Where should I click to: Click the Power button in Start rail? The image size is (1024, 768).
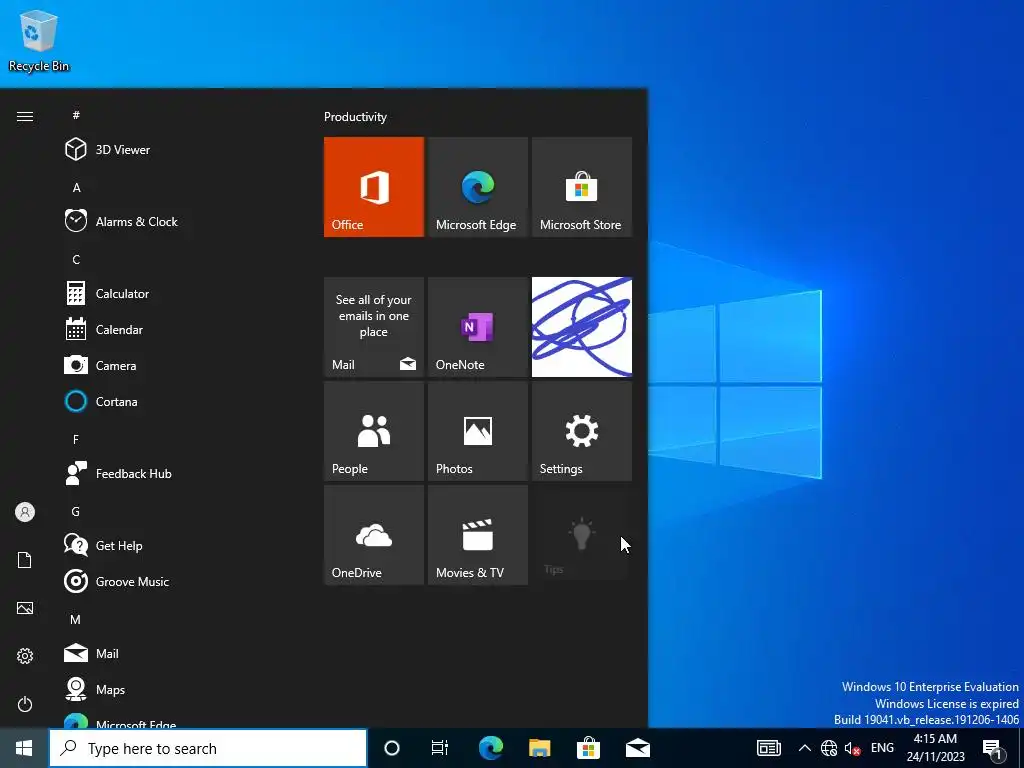pyautogui.click(x=25, y=704)
